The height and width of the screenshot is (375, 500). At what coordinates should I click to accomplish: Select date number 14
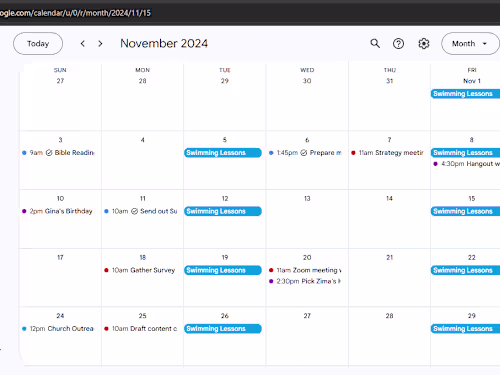389,199
